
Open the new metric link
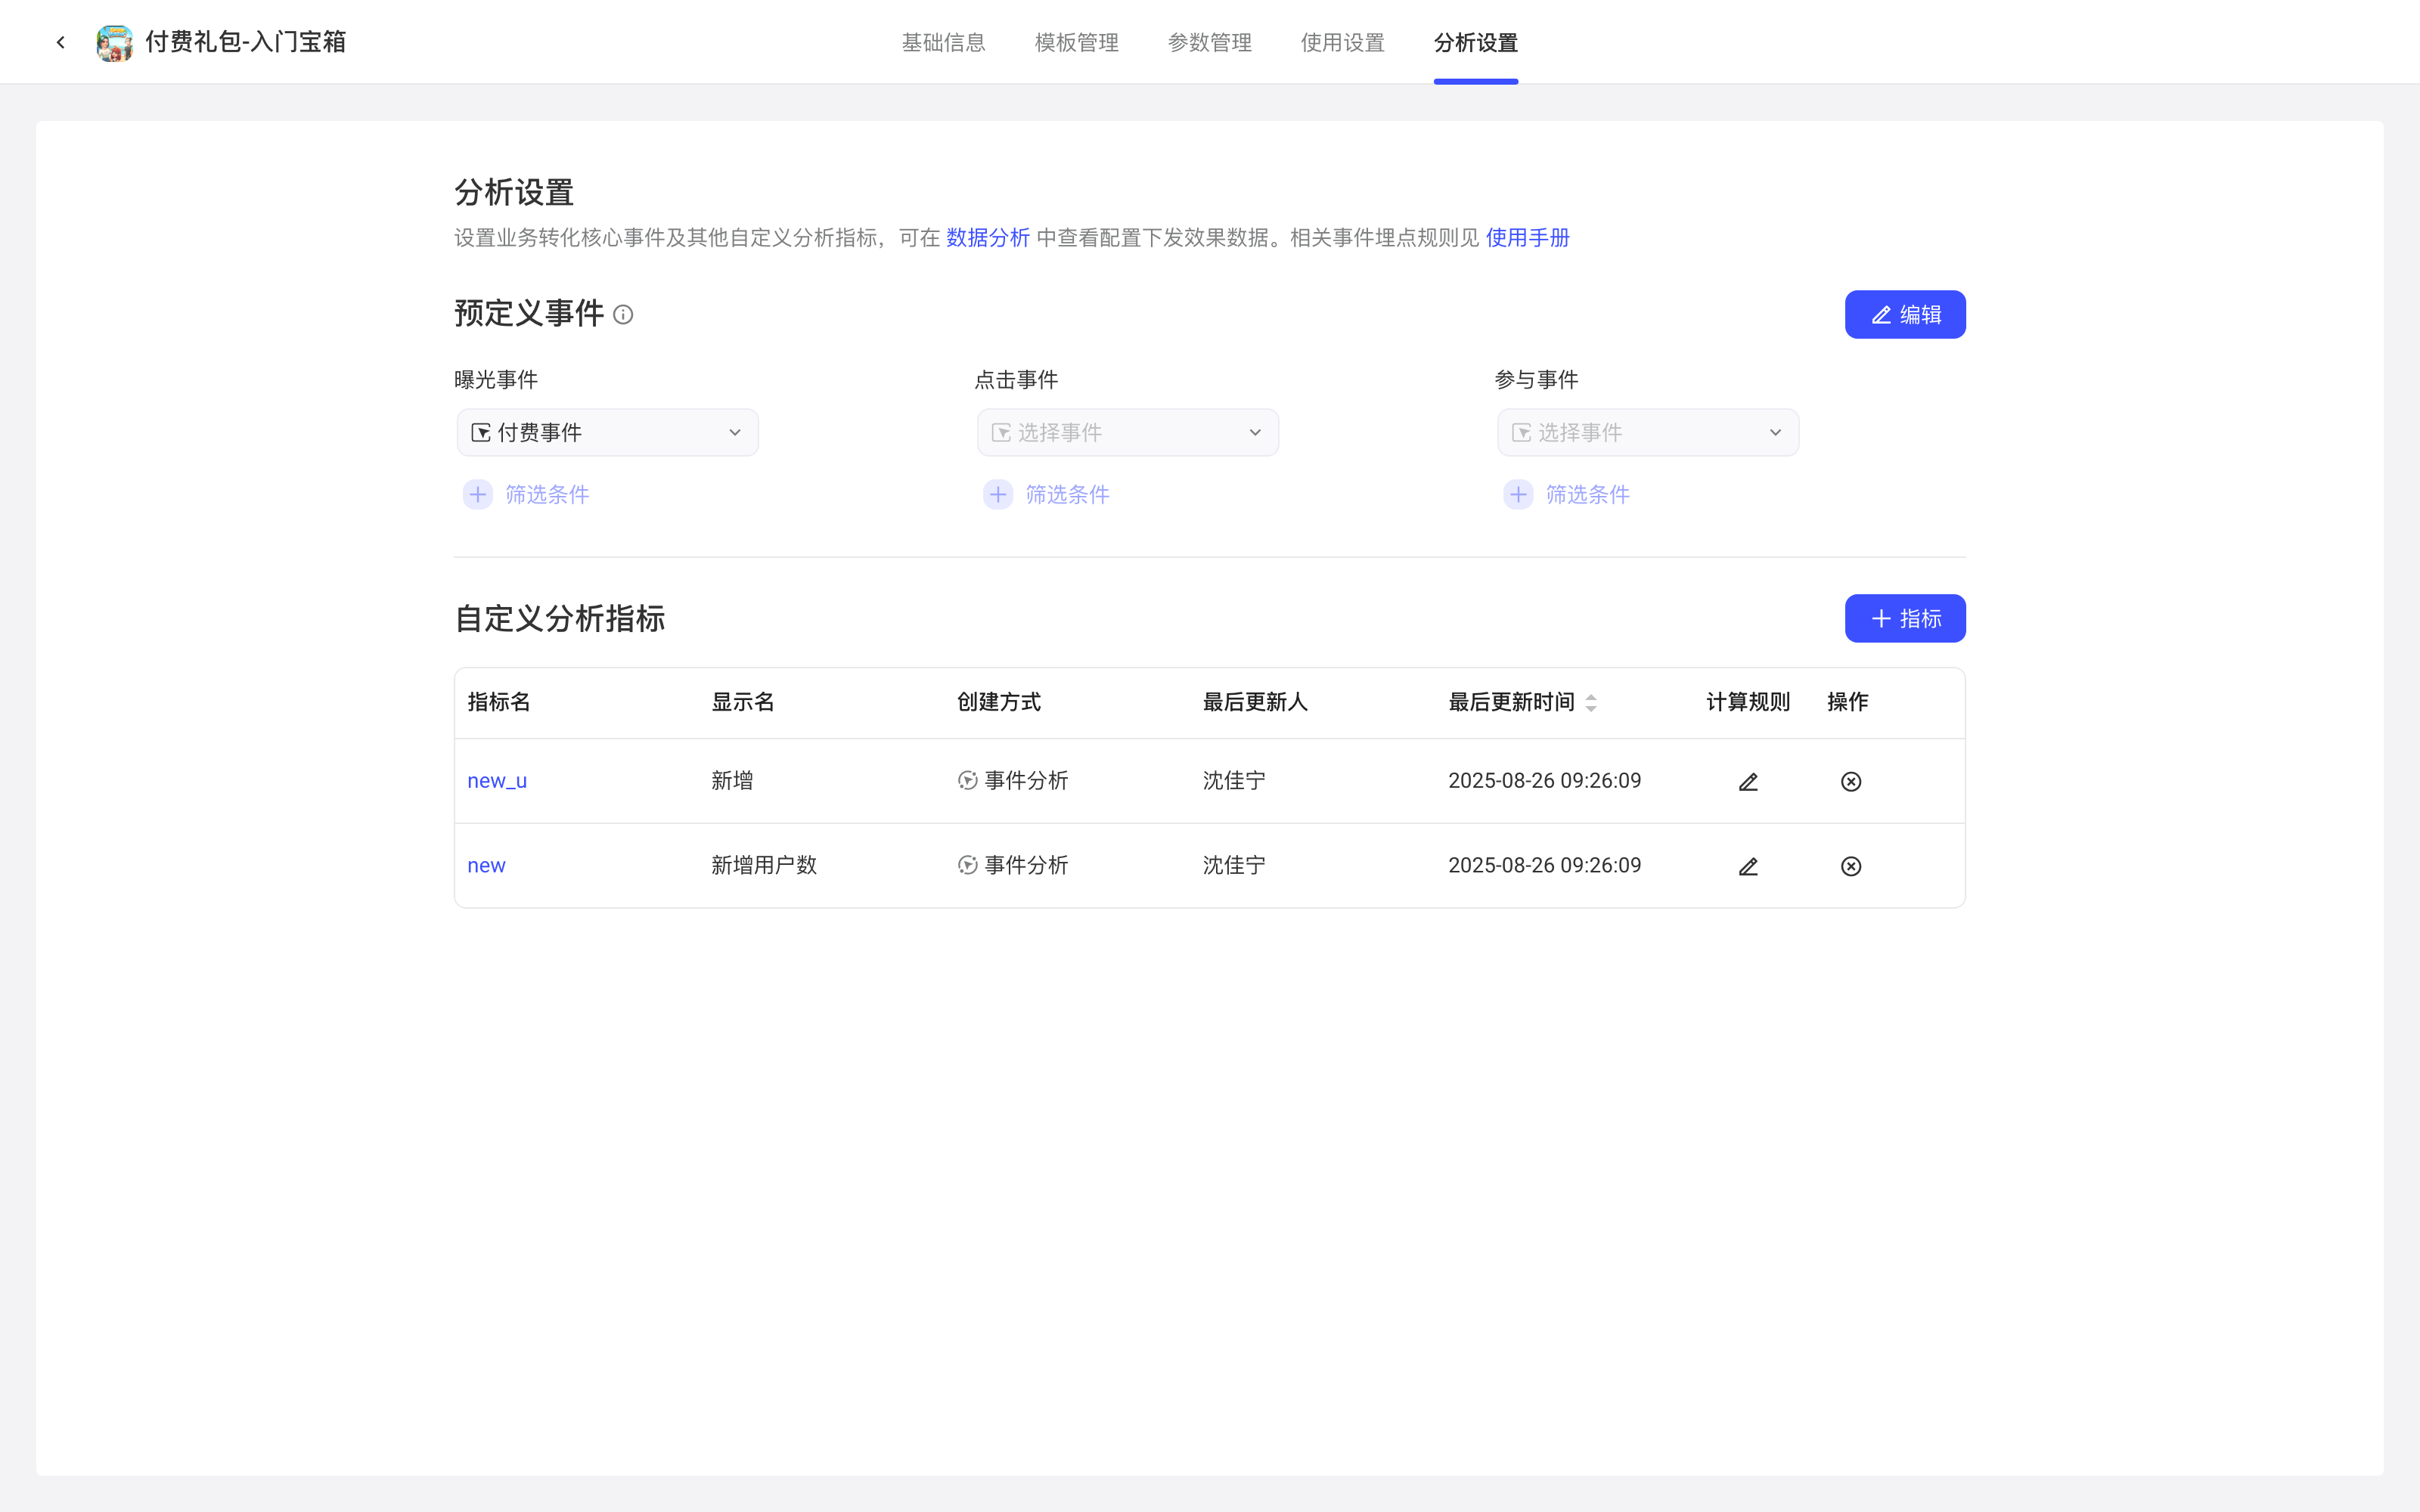(x=486, y=866)
